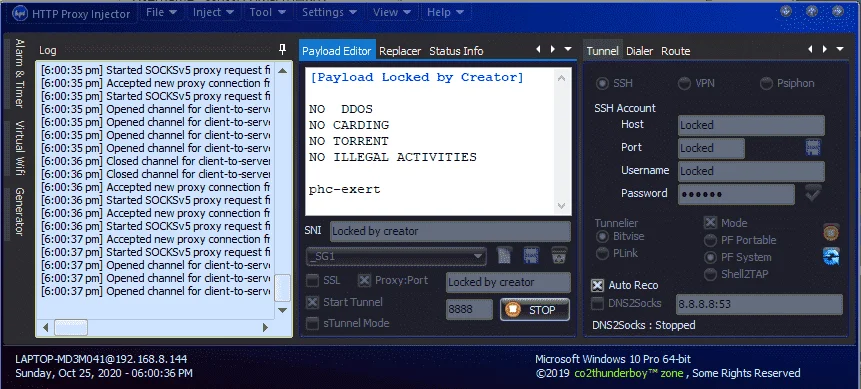
Task: Enable the SSL checkbox
Action: [x=312, y=281]
